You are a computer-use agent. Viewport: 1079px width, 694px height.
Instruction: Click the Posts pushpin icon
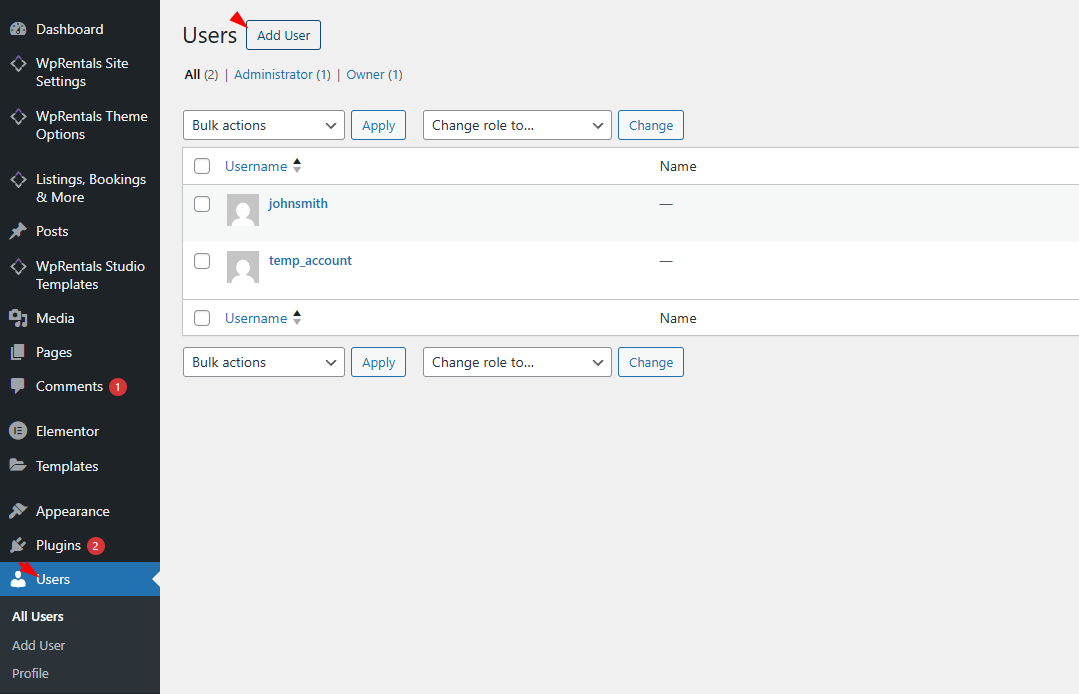(x=18, y=231)
